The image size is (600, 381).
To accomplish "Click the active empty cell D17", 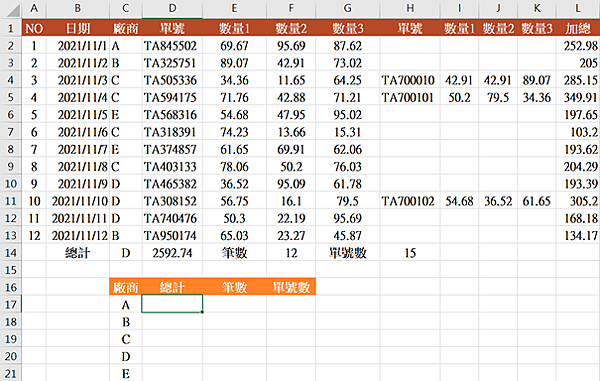I will (172, 304).
